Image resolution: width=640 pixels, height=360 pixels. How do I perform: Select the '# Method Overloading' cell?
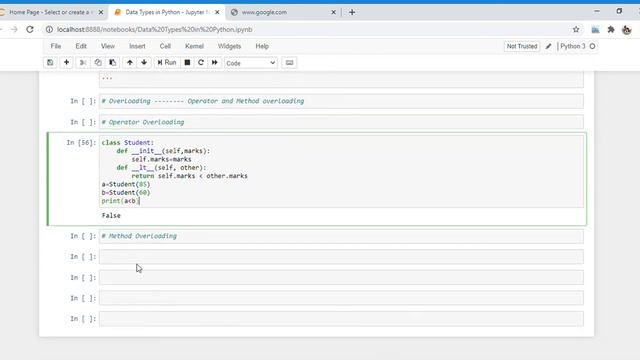click(x=341, y=236)
